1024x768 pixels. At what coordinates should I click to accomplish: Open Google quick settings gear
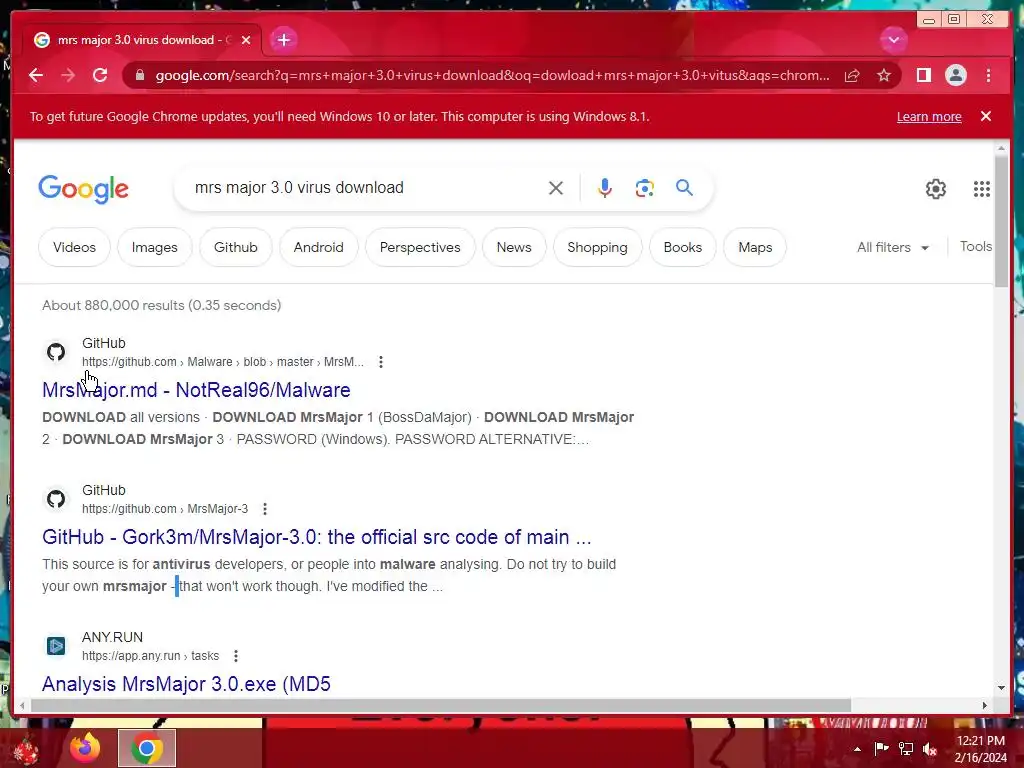click(936, 189)
